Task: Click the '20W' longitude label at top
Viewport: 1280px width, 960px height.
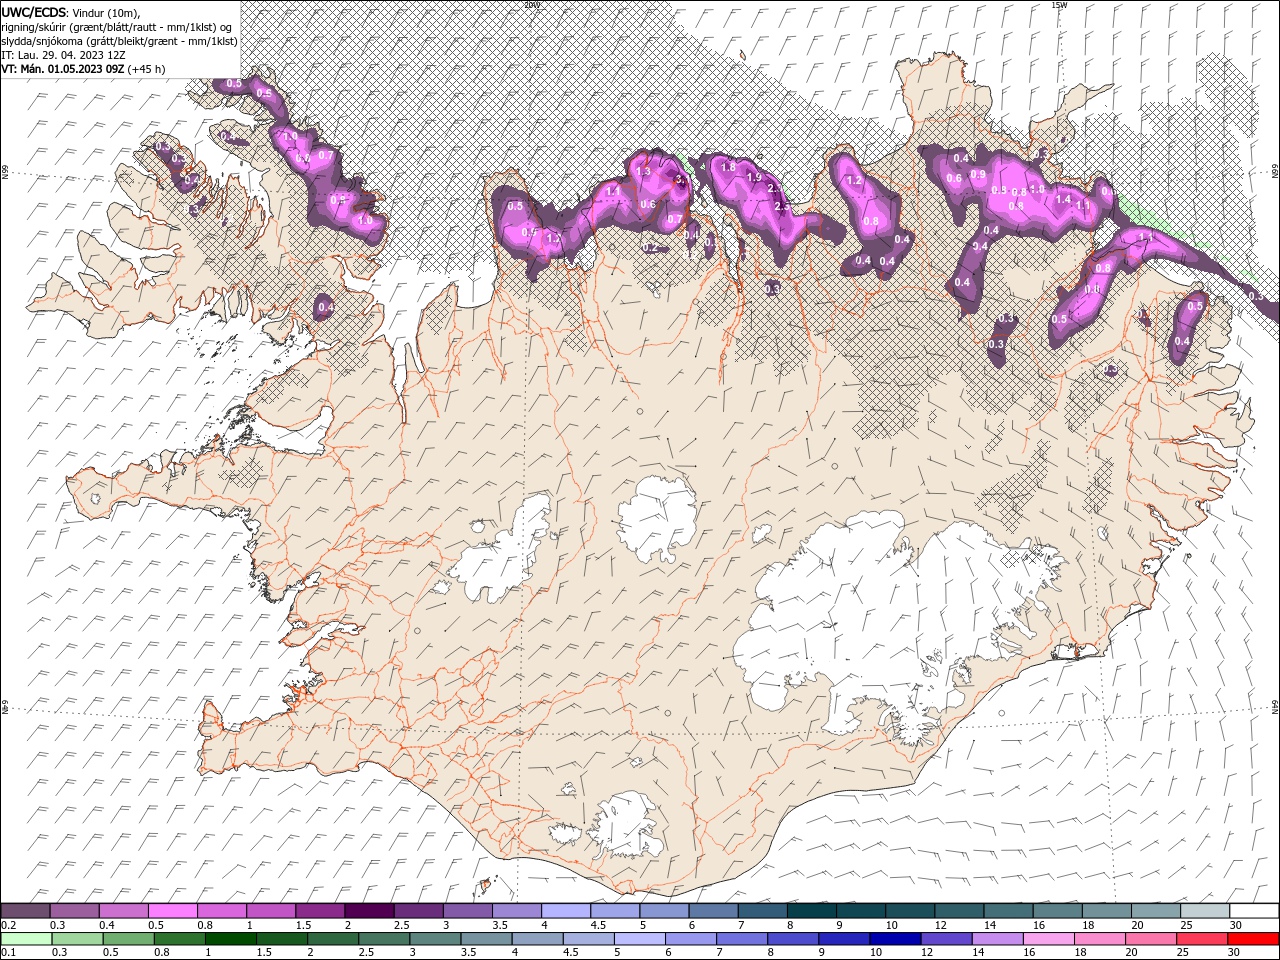Action: 532,5
